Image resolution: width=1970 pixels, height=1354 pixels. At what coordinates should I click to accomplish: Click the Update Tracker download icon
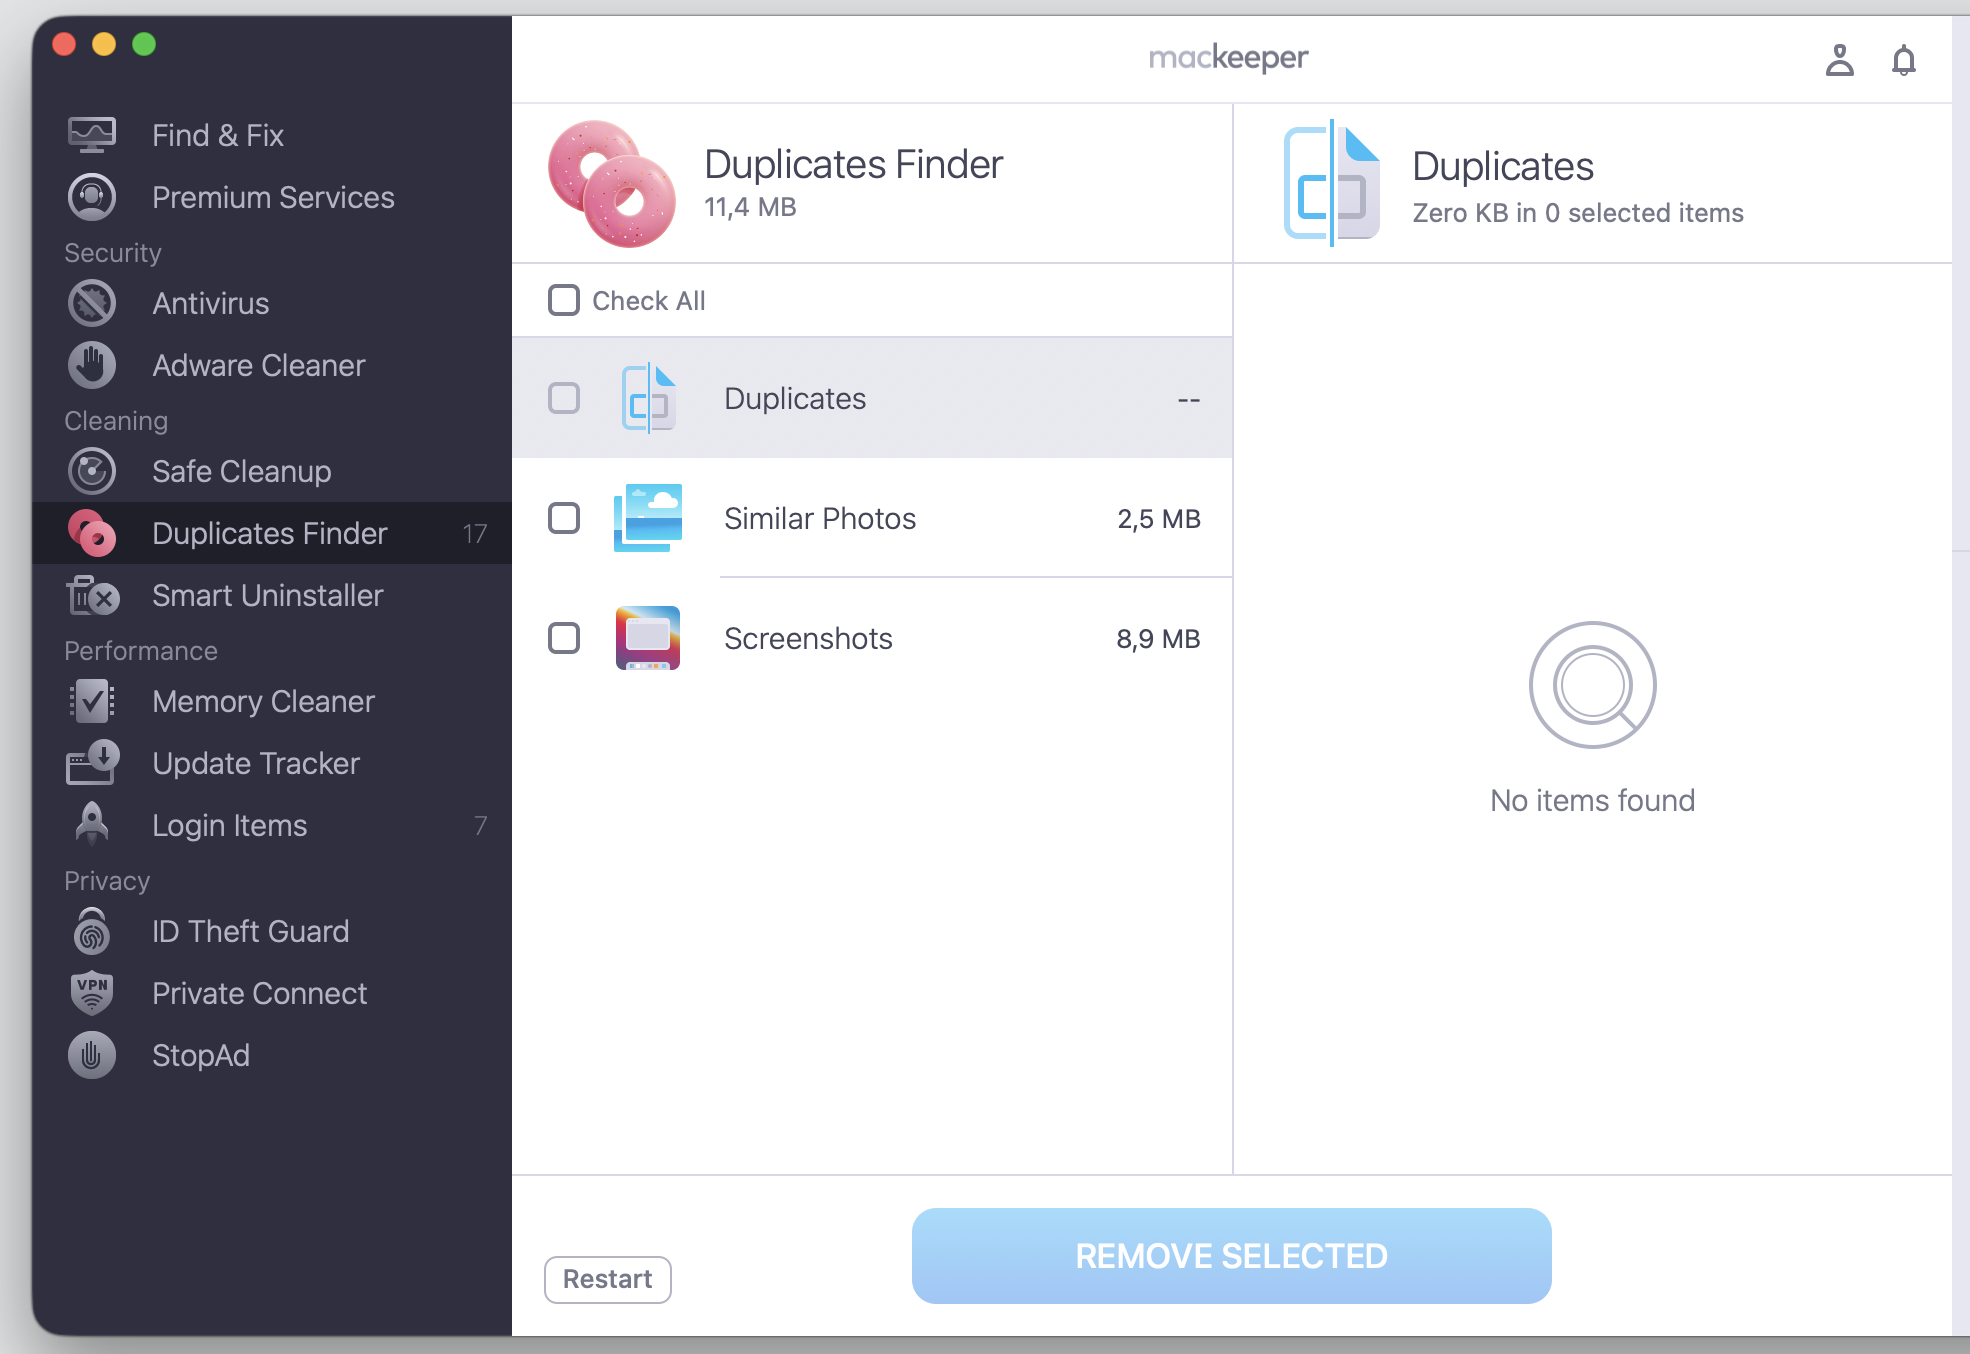(92, 763)
